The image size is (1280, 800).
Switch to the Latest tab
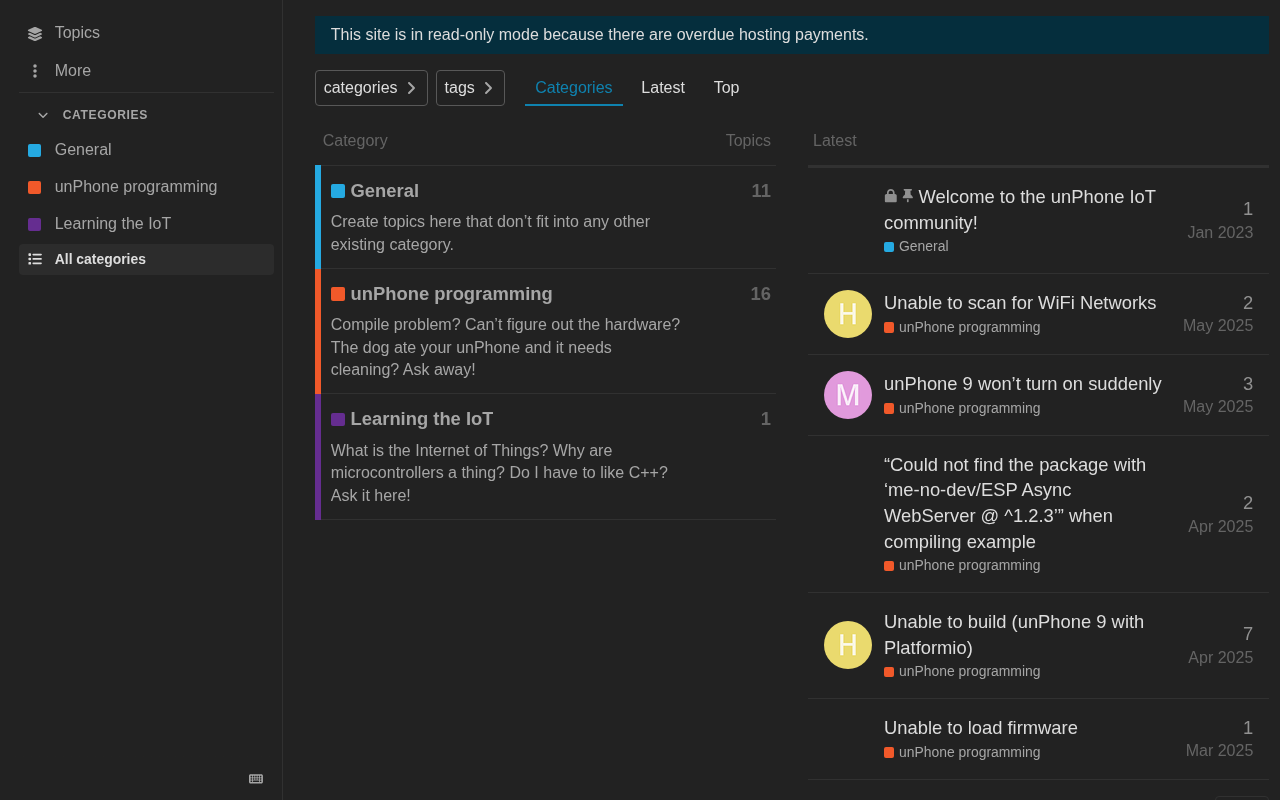(663, 88)
